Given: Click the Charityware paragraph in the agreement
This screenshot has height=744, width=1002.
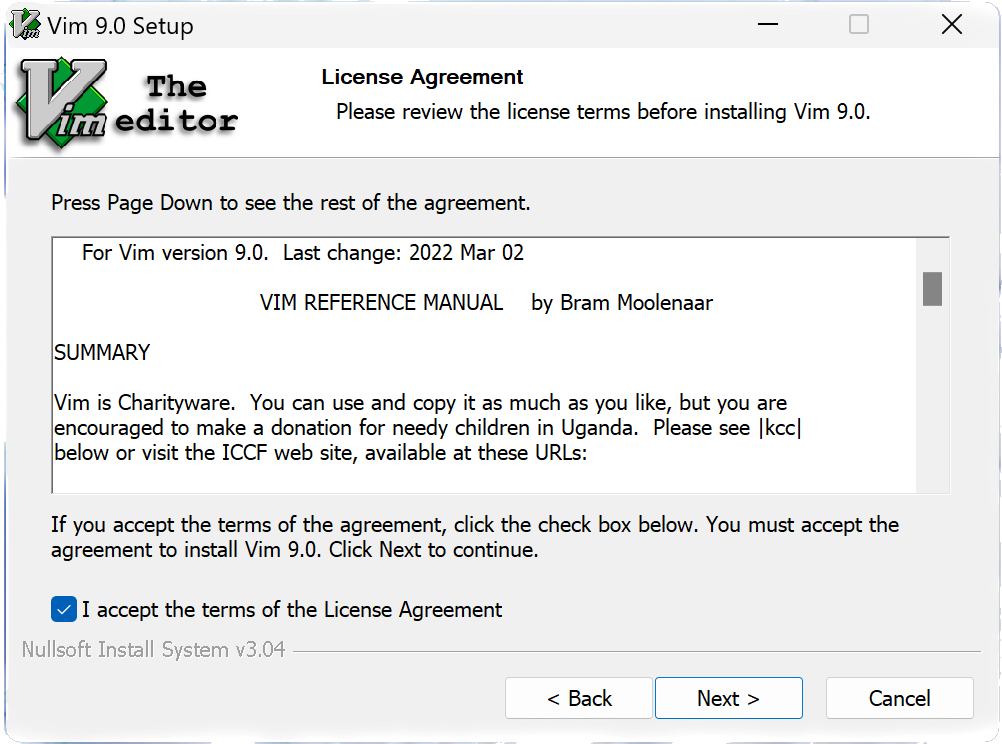Looking at the screenshot, I should tap(420, 427).
